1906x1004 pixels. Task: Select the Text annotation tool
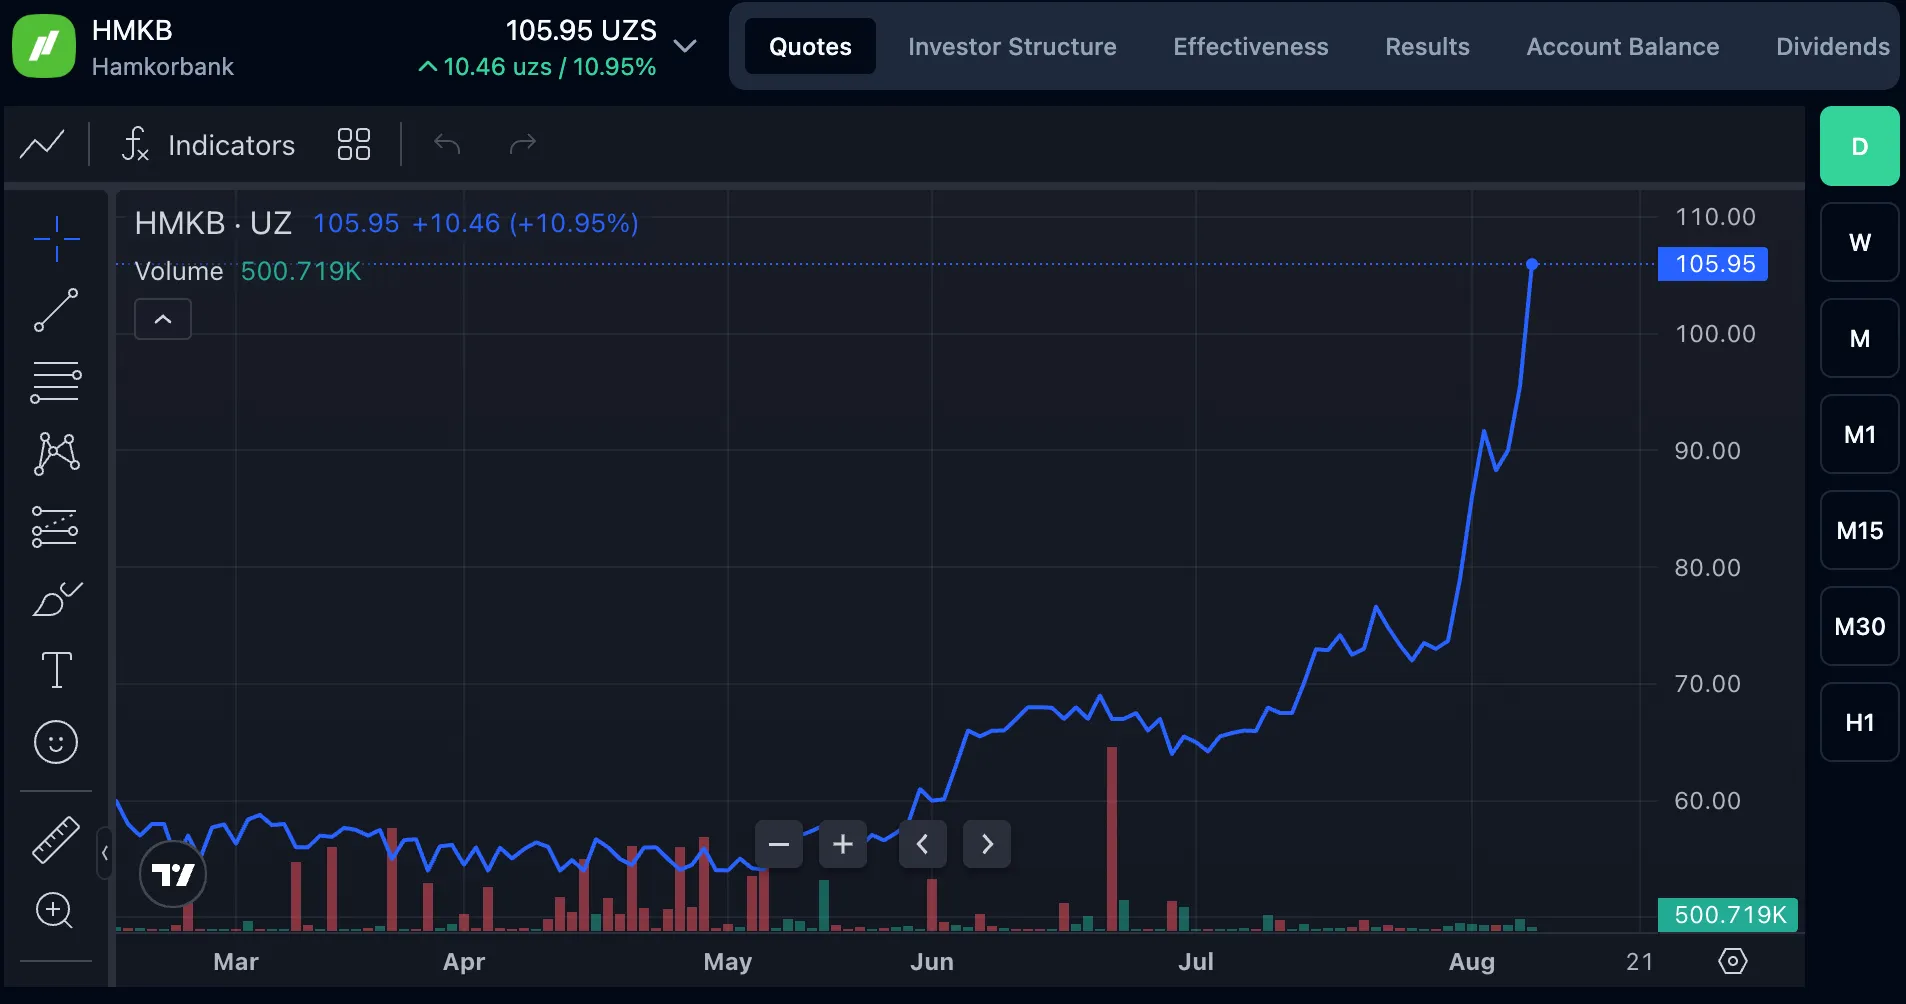click(56, 670)
